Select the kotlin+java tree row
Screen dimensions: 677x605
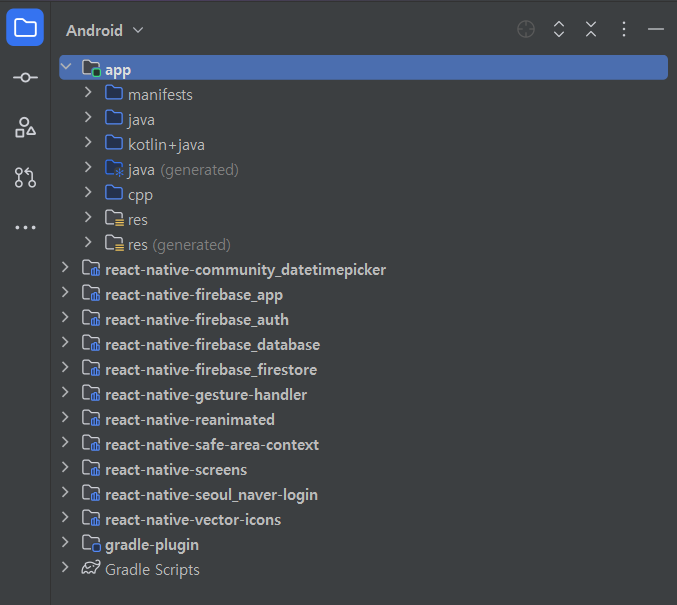click(x=363, y=145)
